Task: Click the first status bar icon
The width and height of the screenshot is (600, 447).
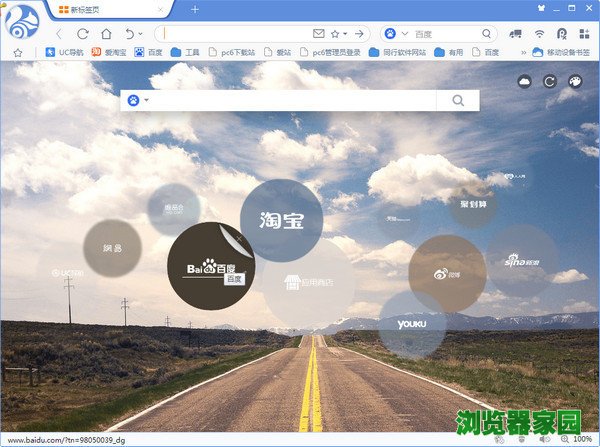Action: click(499, 439)
